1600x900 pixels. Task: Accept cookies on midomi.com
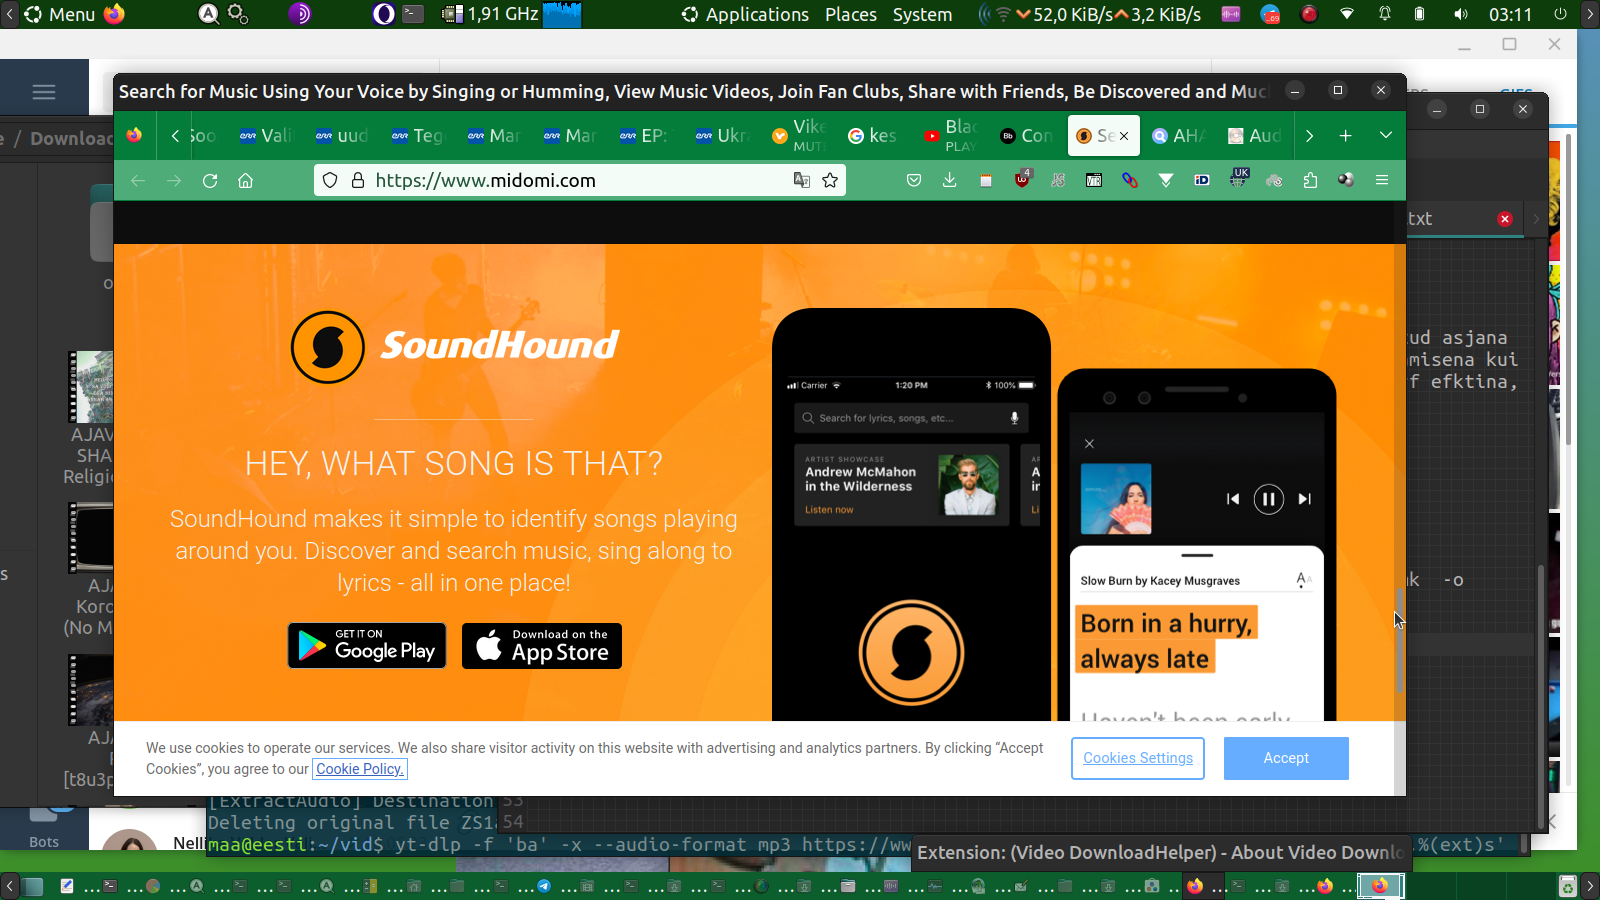(1286, 758)
